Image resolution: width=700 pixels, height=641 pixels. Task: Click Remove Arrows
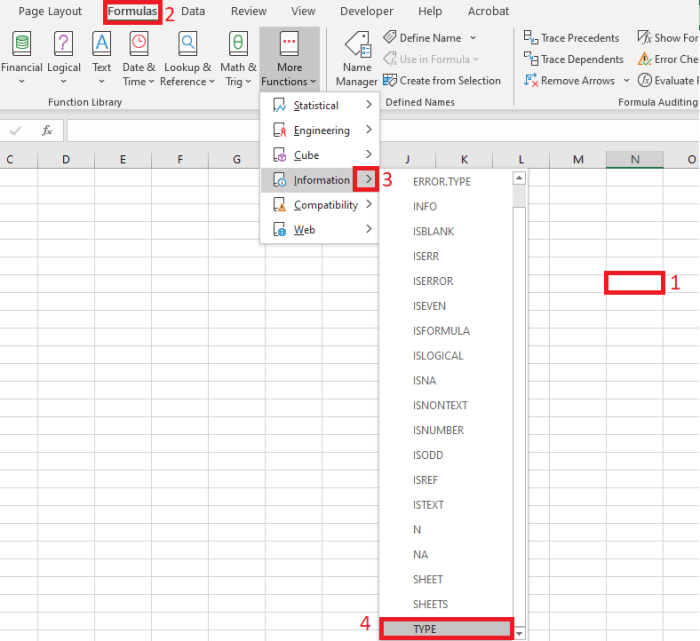570,81
